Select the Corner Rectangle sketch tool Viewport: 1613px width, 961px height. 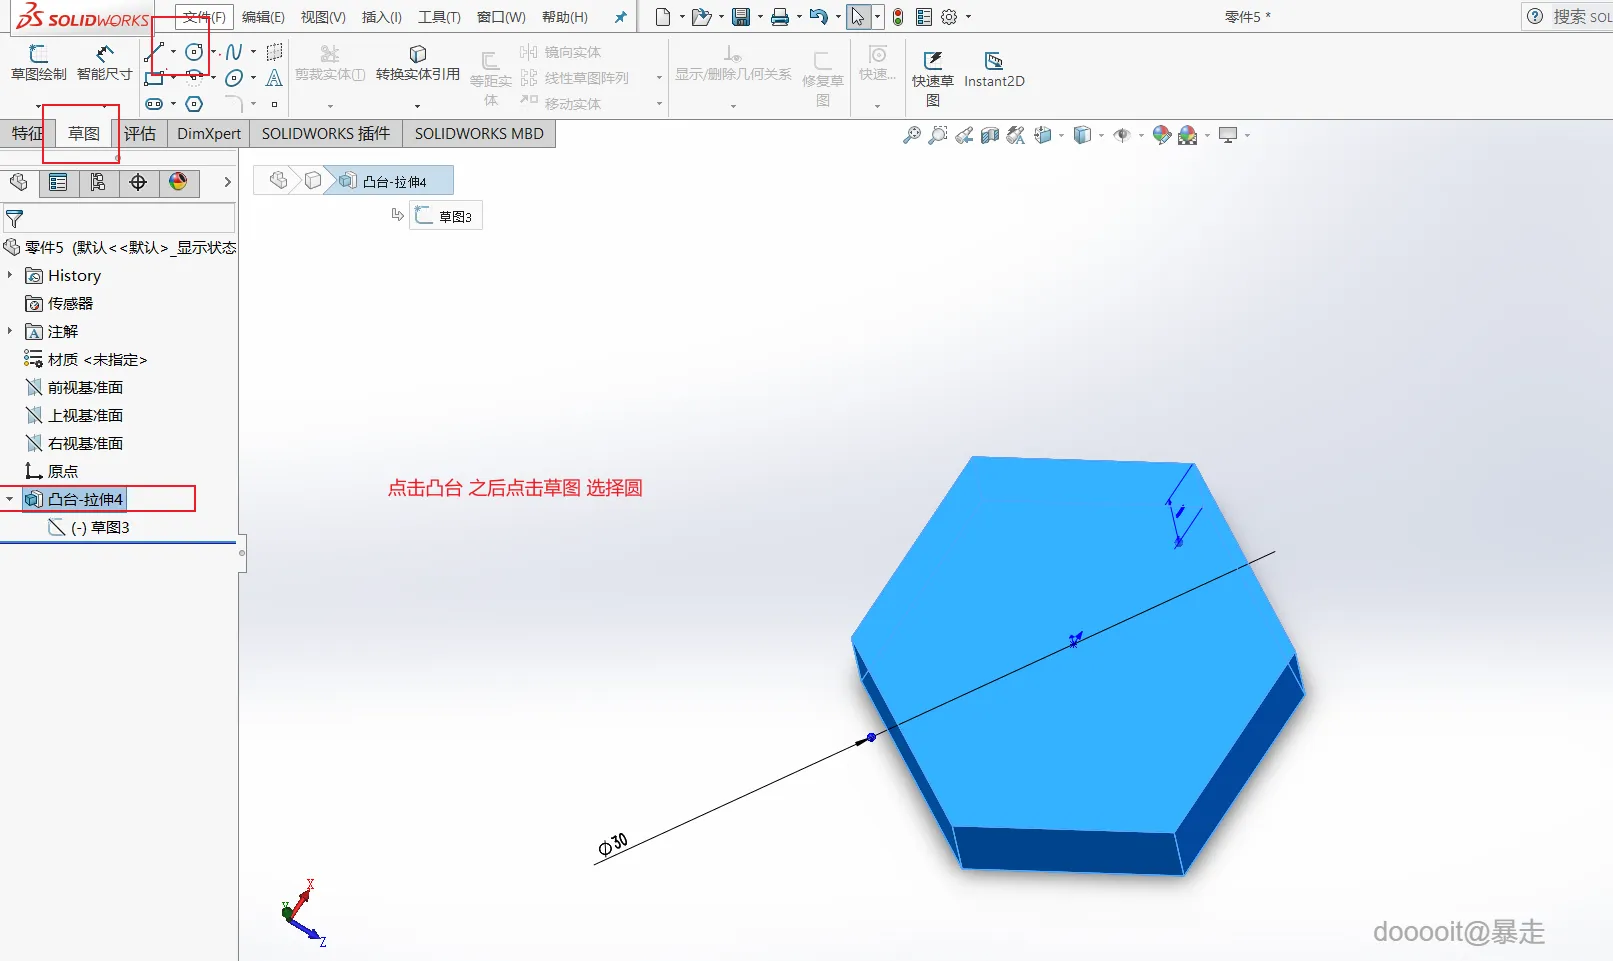(x=155, y=78)
